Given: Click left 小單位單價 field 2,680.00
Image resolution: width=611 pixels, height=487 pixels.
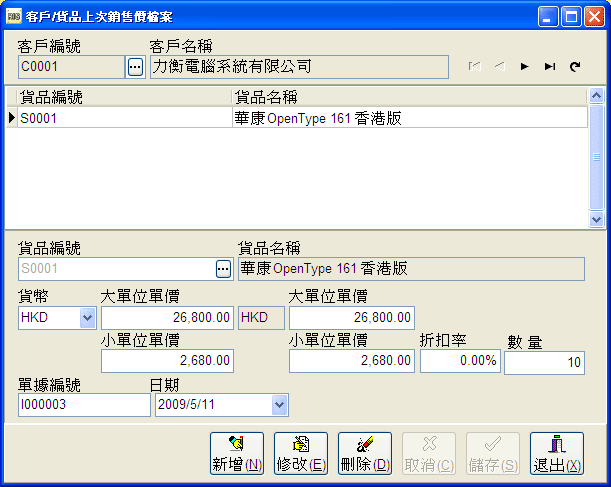Looking at the screenshot, I should (168, 361).
